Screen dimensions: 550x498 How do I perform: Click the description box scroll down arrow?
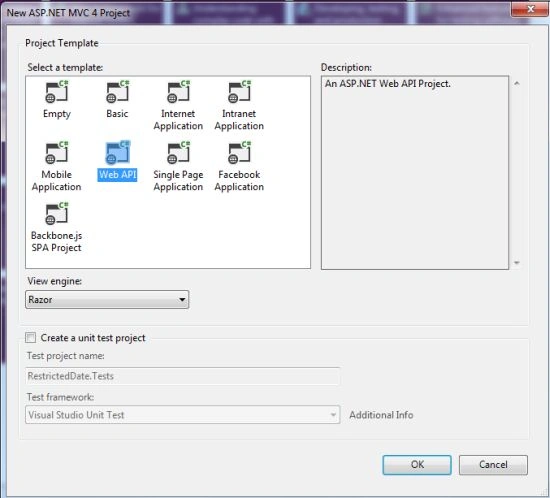coord(517,262)
